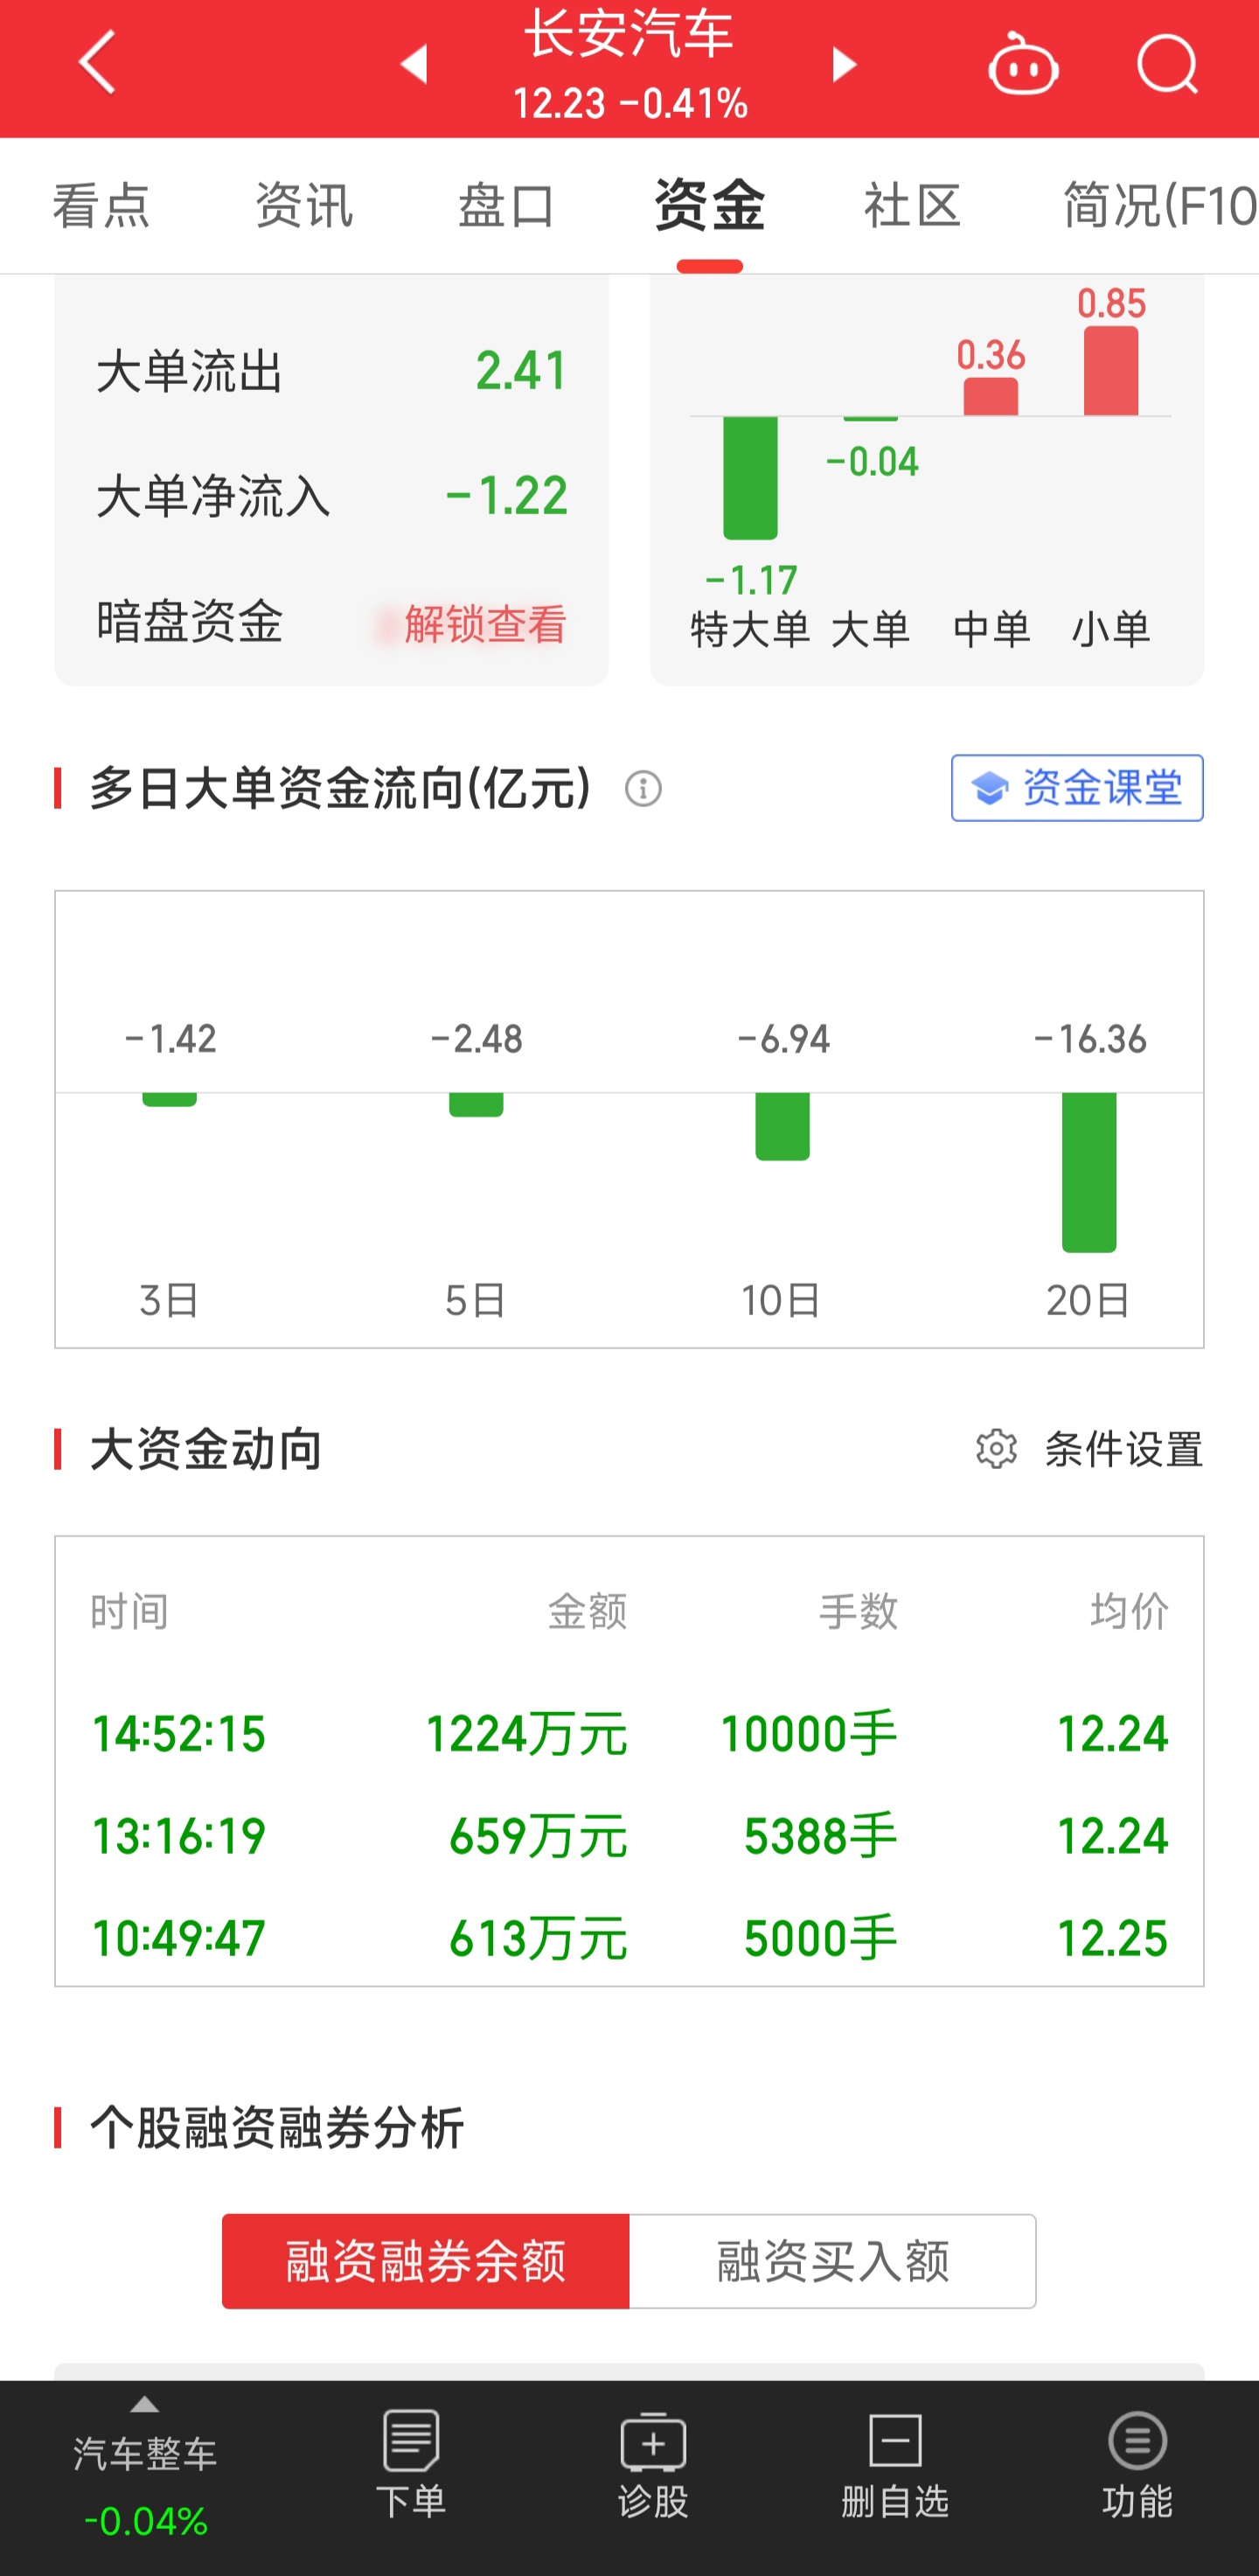This screenshot has height=2576, width=1259.
Task: Tap the 3日 flow bar
Action: [169, 1099]
